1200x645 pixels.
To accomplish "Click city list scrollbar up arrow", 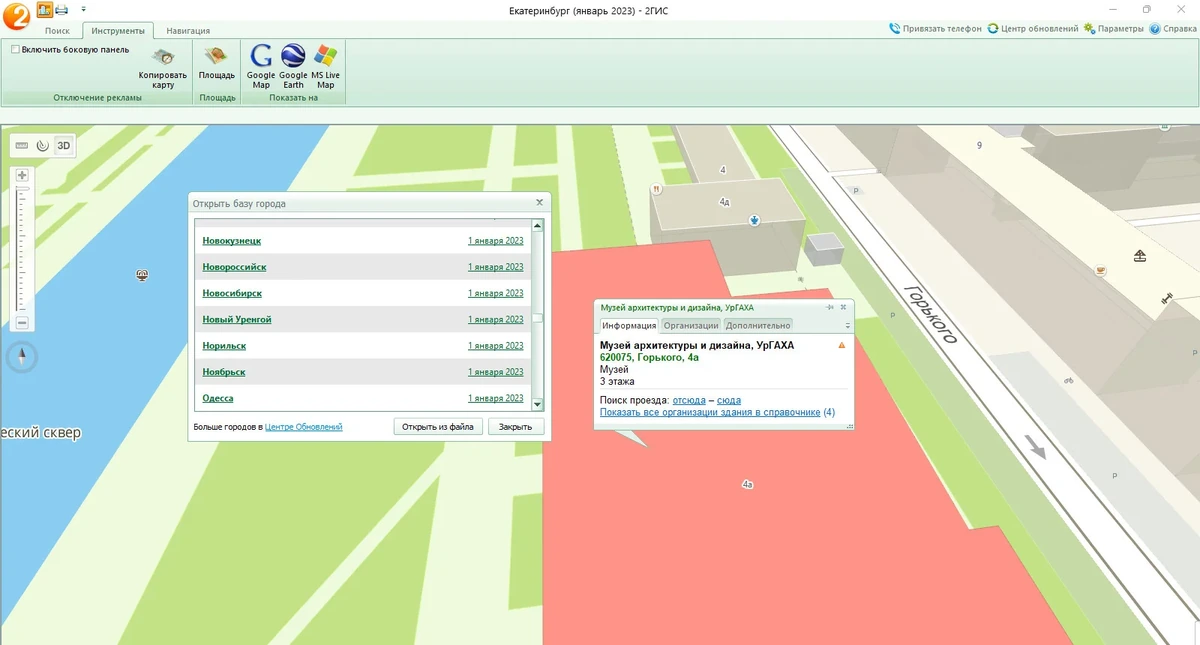I will tap(537, 225).
